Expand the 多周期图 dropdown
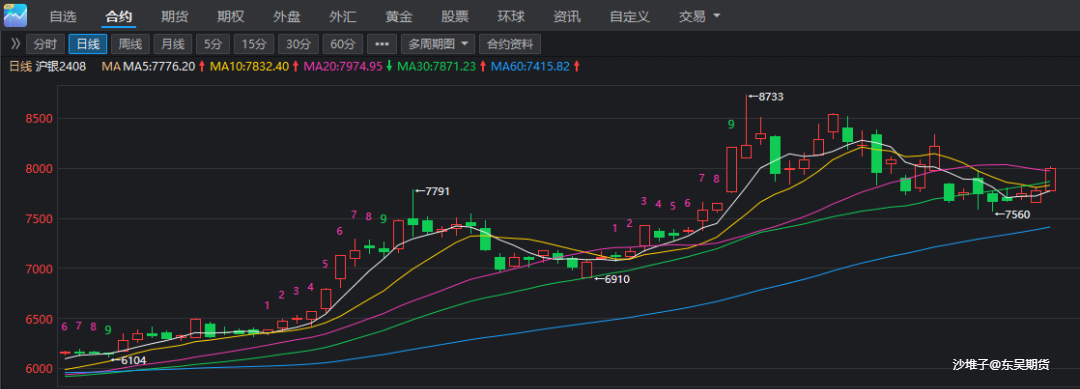The height and width of the screenshot is (389, 1080). pos(438,44)
